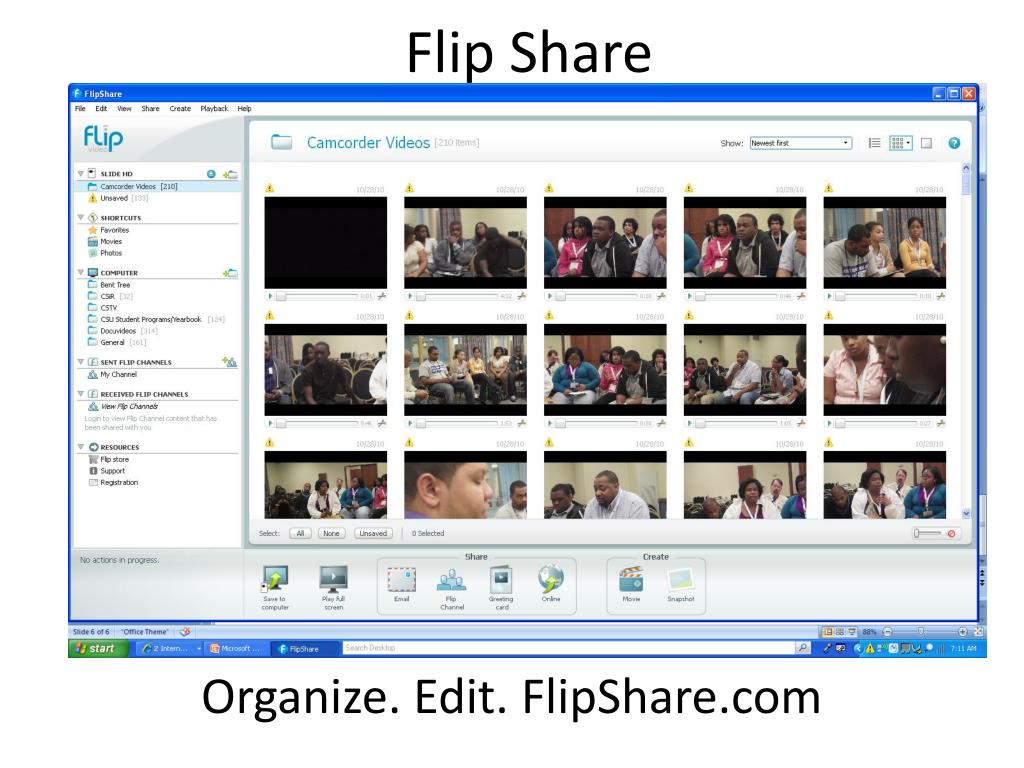Create new Flip Channel icon in sidebar
Image resolution: width=1024 pixels, height=768 pixels.
pyautogui.click(x=230, y=362)
